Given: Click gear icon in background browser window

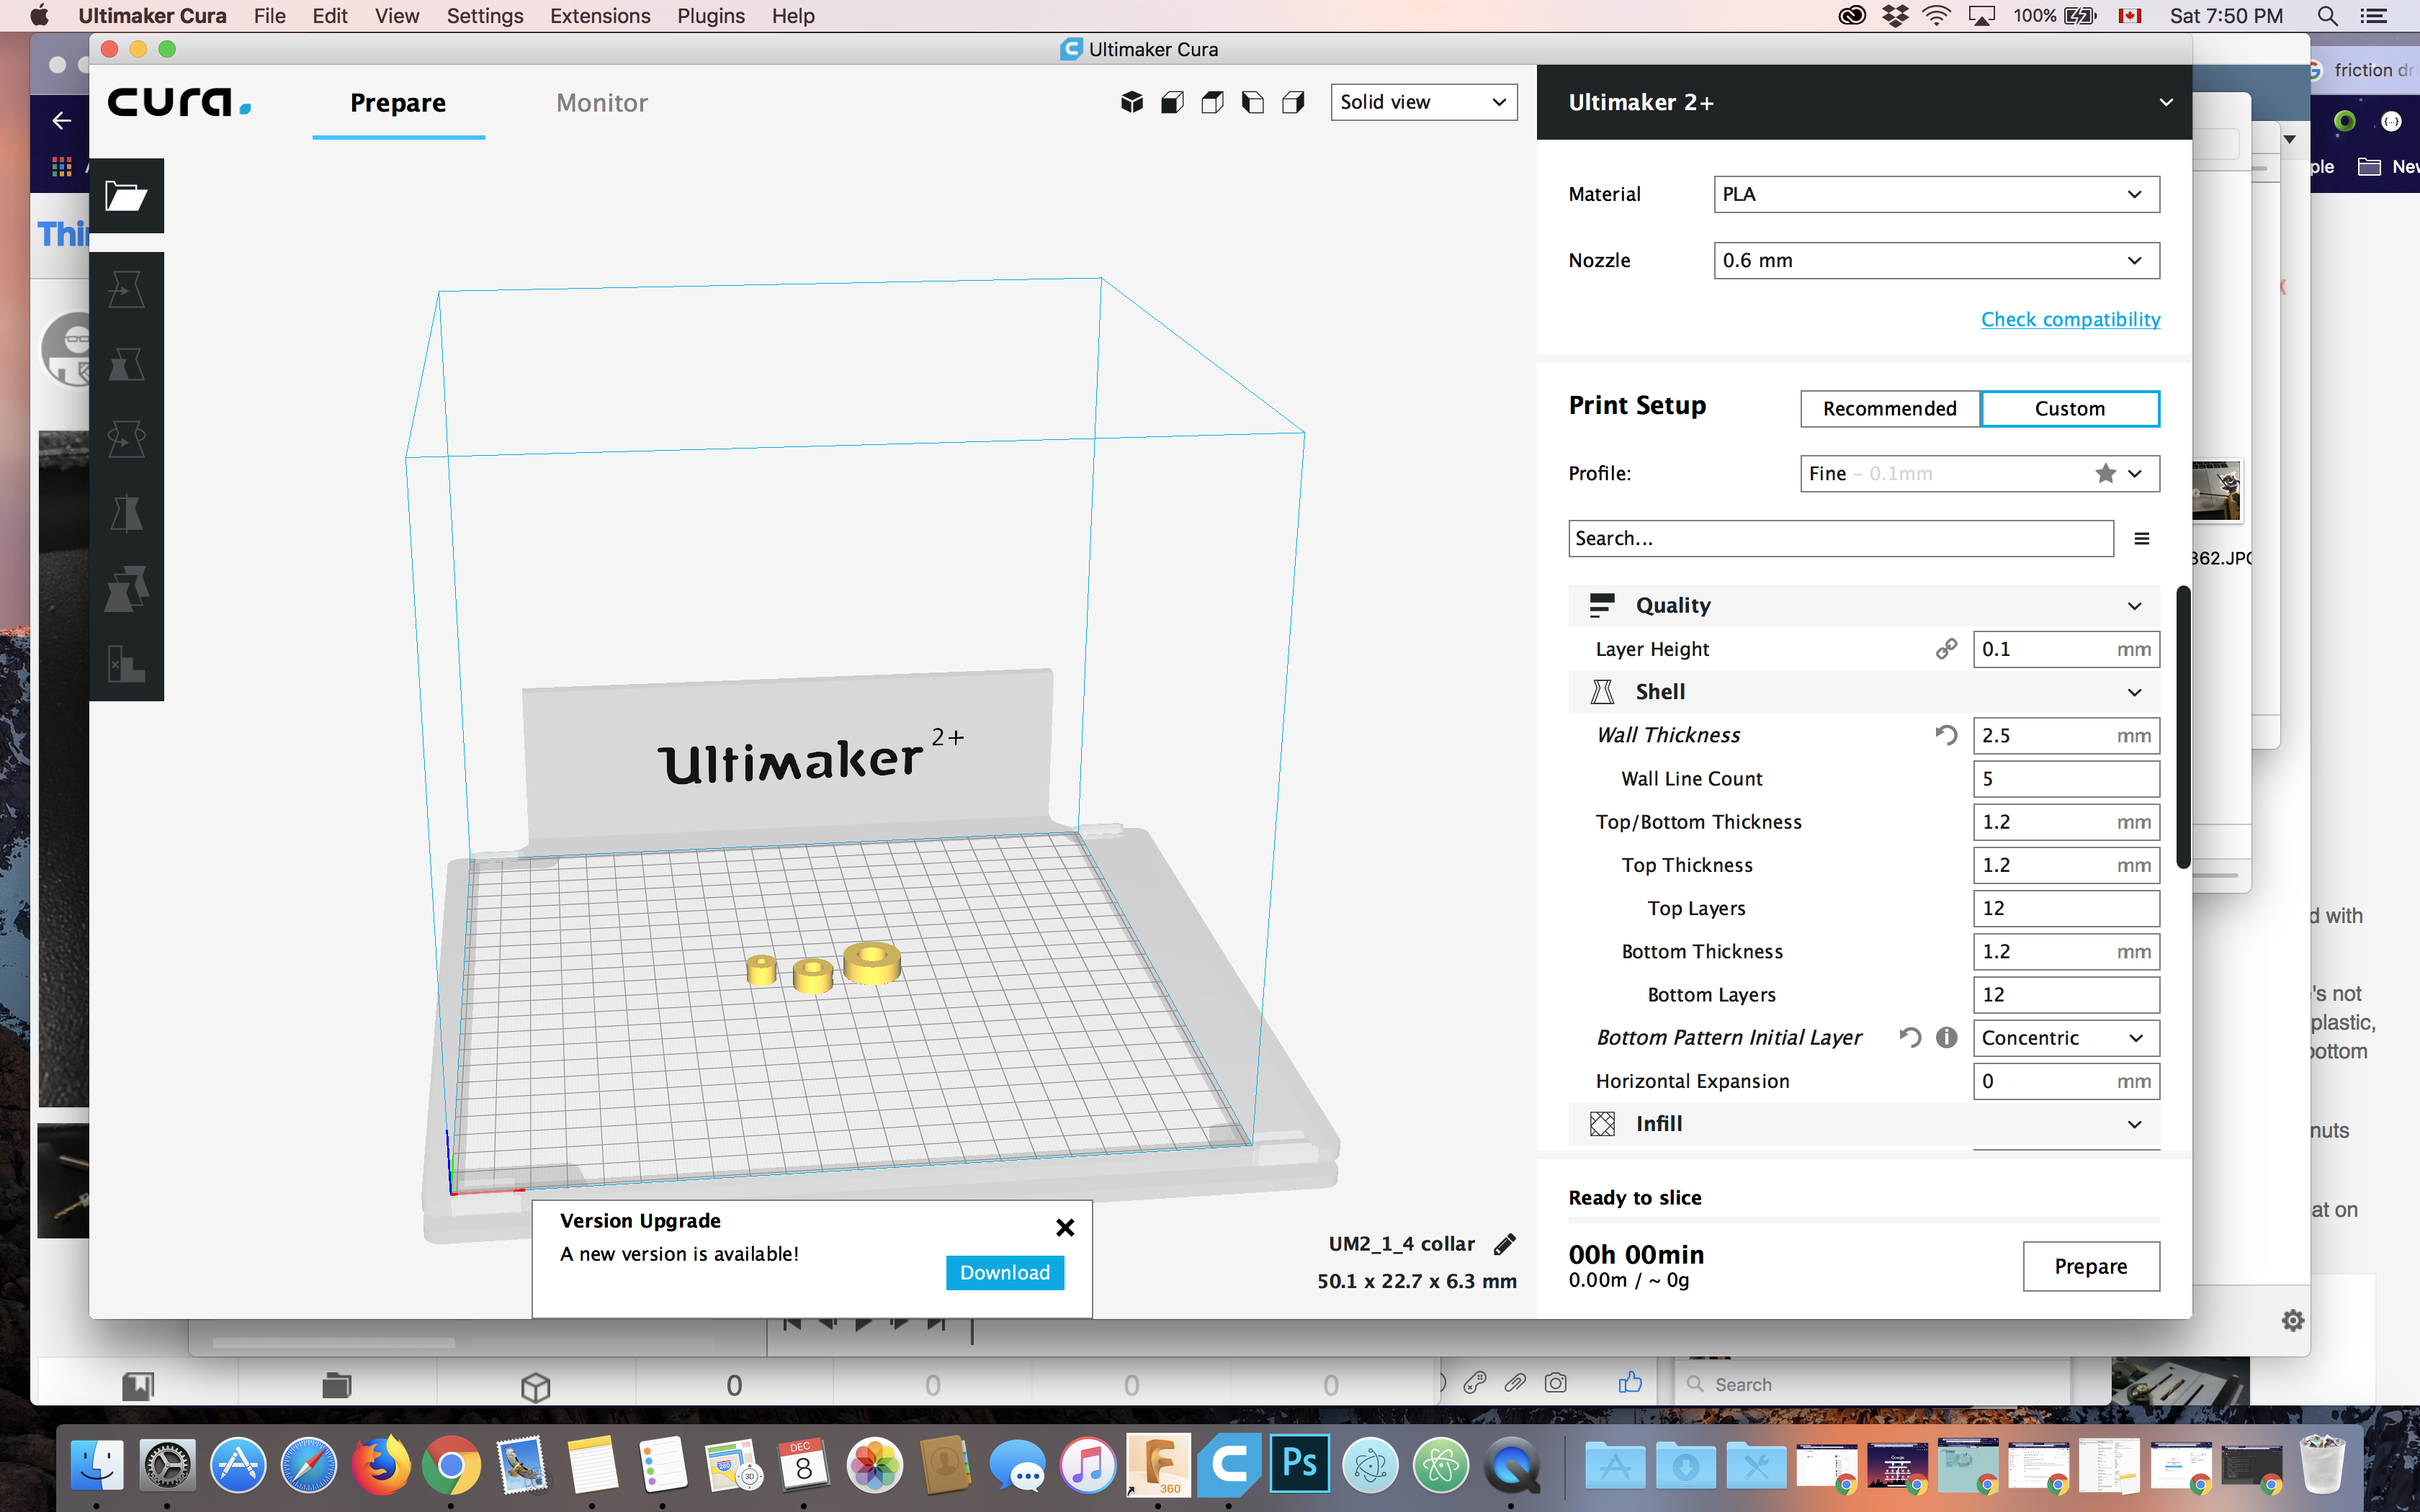Looking at the screenshot, I should pos(2292,1320).
